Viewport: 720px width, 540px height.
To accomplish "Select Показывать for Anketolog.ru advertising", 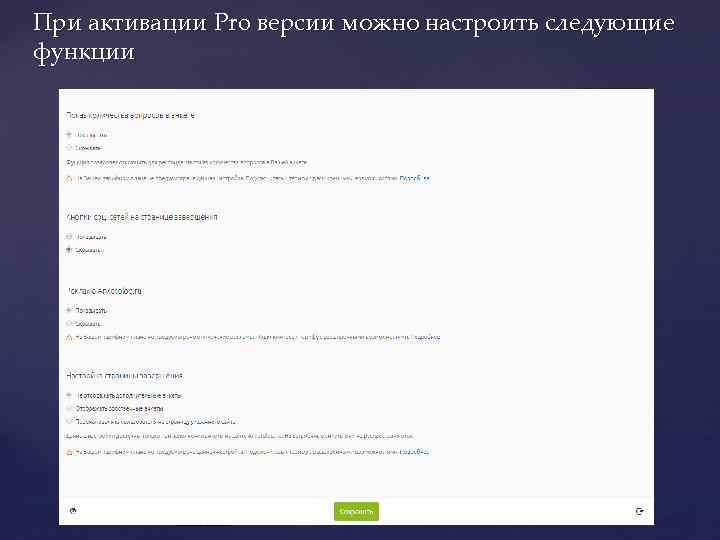I will click(69, 310).
